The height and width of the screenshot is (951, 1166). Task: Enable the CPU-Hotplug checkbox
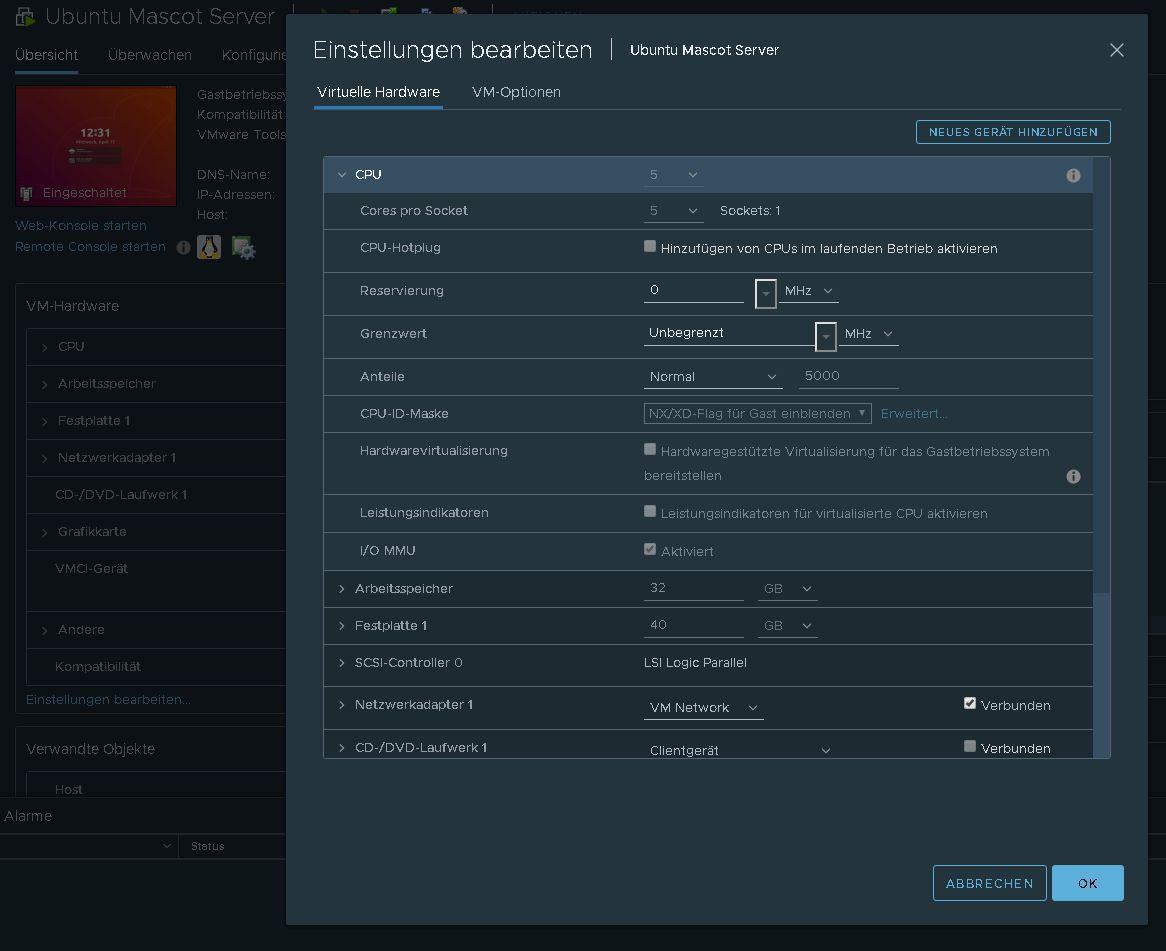coord(650,247)
